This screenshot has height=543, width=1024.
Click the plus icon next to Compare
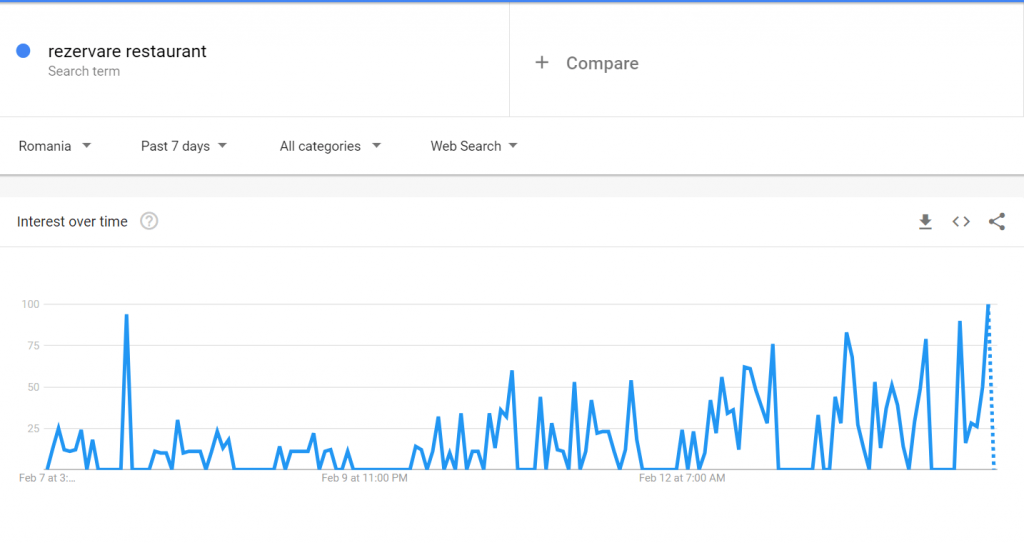541,63
